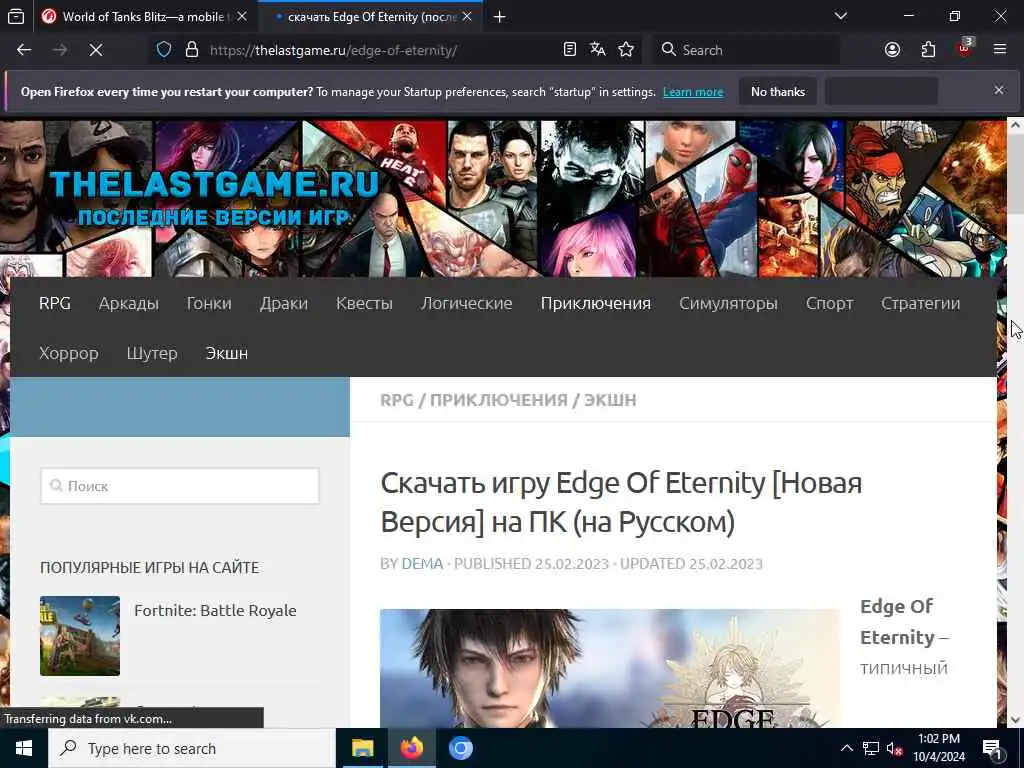The image size is (1024, 768).
Task: Translate this page icon
Action: (x=598, y=50)
